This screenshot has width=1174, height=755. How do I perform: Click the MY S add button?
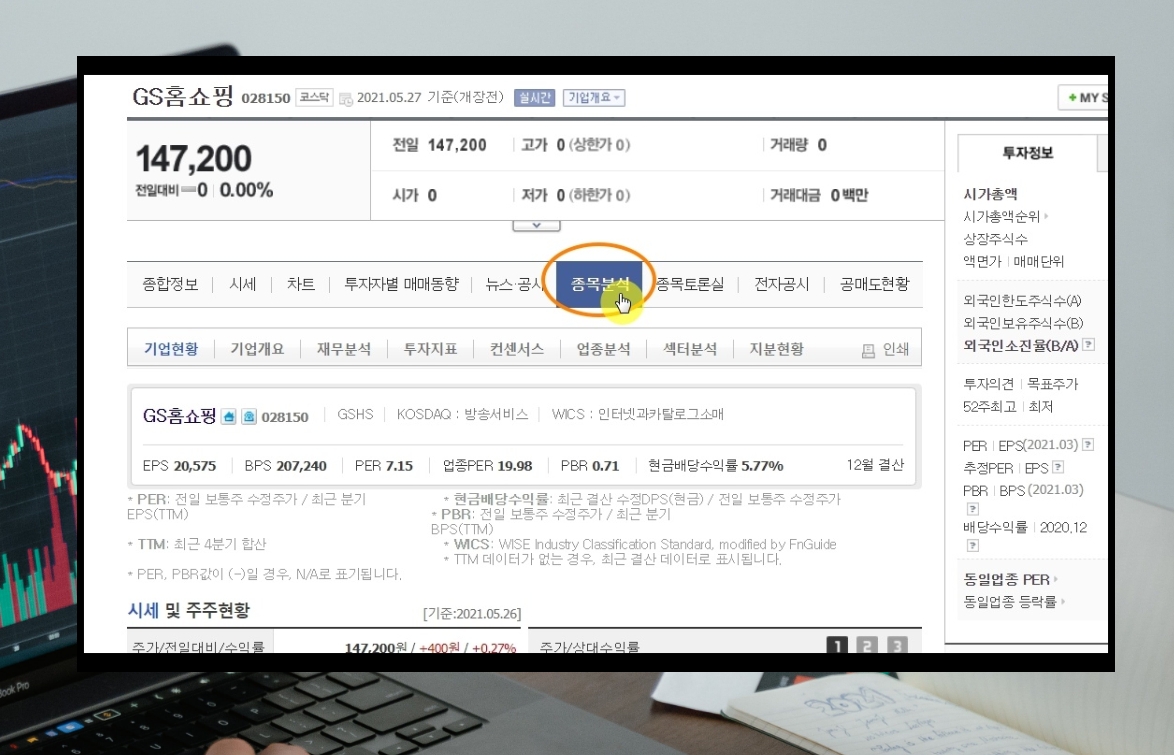(1083, 97)
